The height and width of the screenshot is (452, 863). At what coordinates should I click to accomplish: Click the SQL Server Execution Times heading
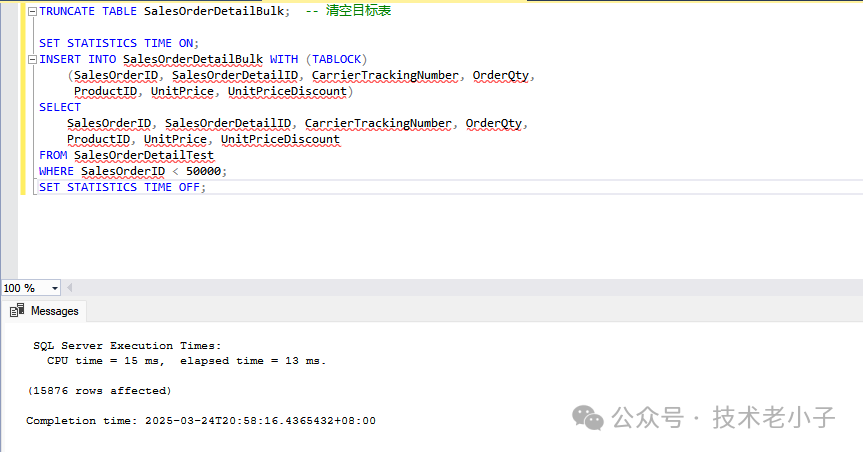pyautogui.click(x=127, y=346)
